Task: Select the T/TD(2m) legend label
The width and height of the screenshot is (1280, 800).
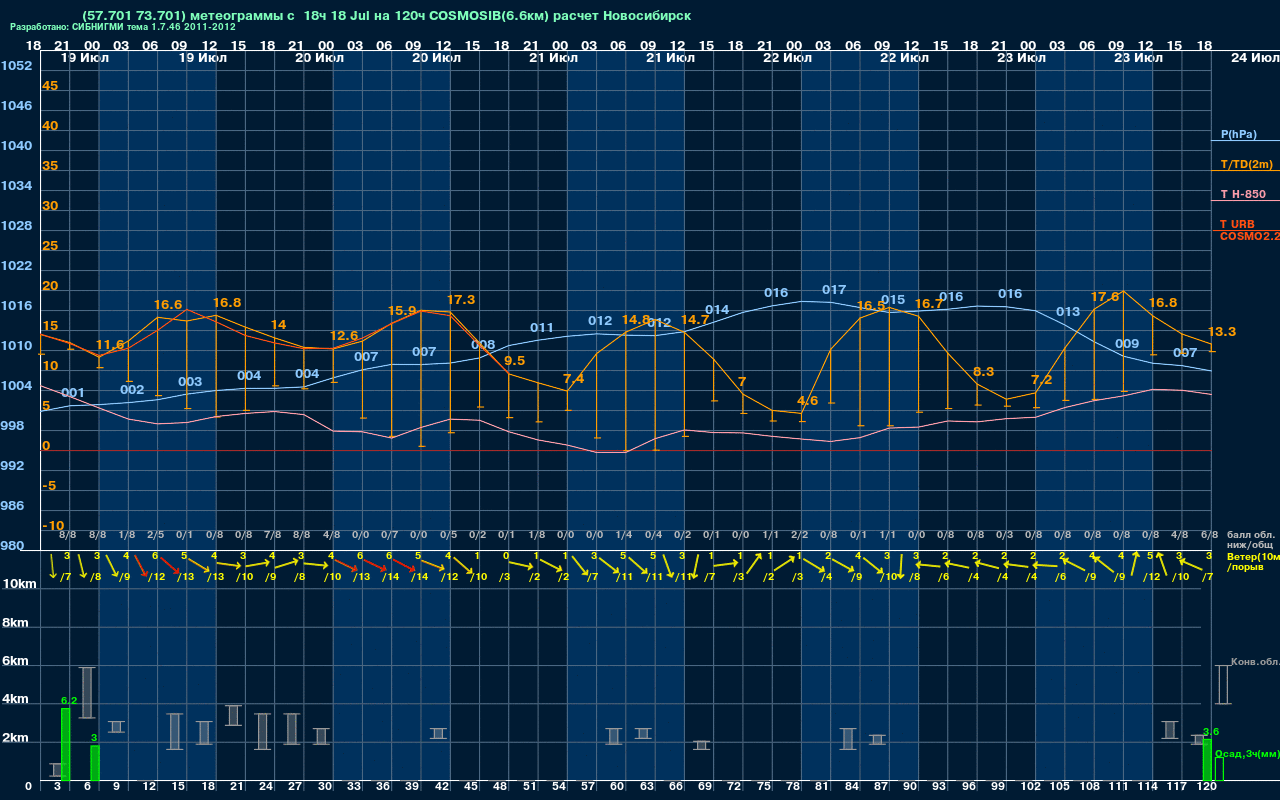Action: coord(1246,164)
